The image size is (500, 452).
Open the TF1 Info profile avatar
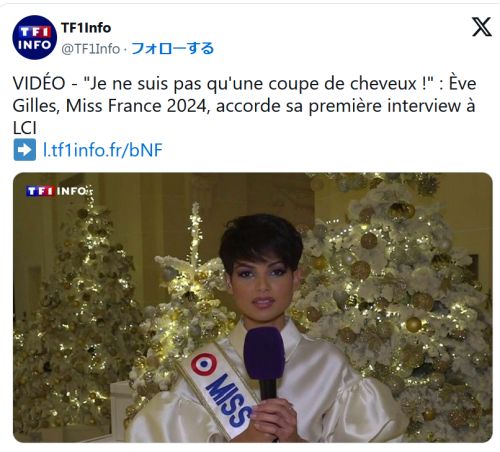[x=34, y=37]
